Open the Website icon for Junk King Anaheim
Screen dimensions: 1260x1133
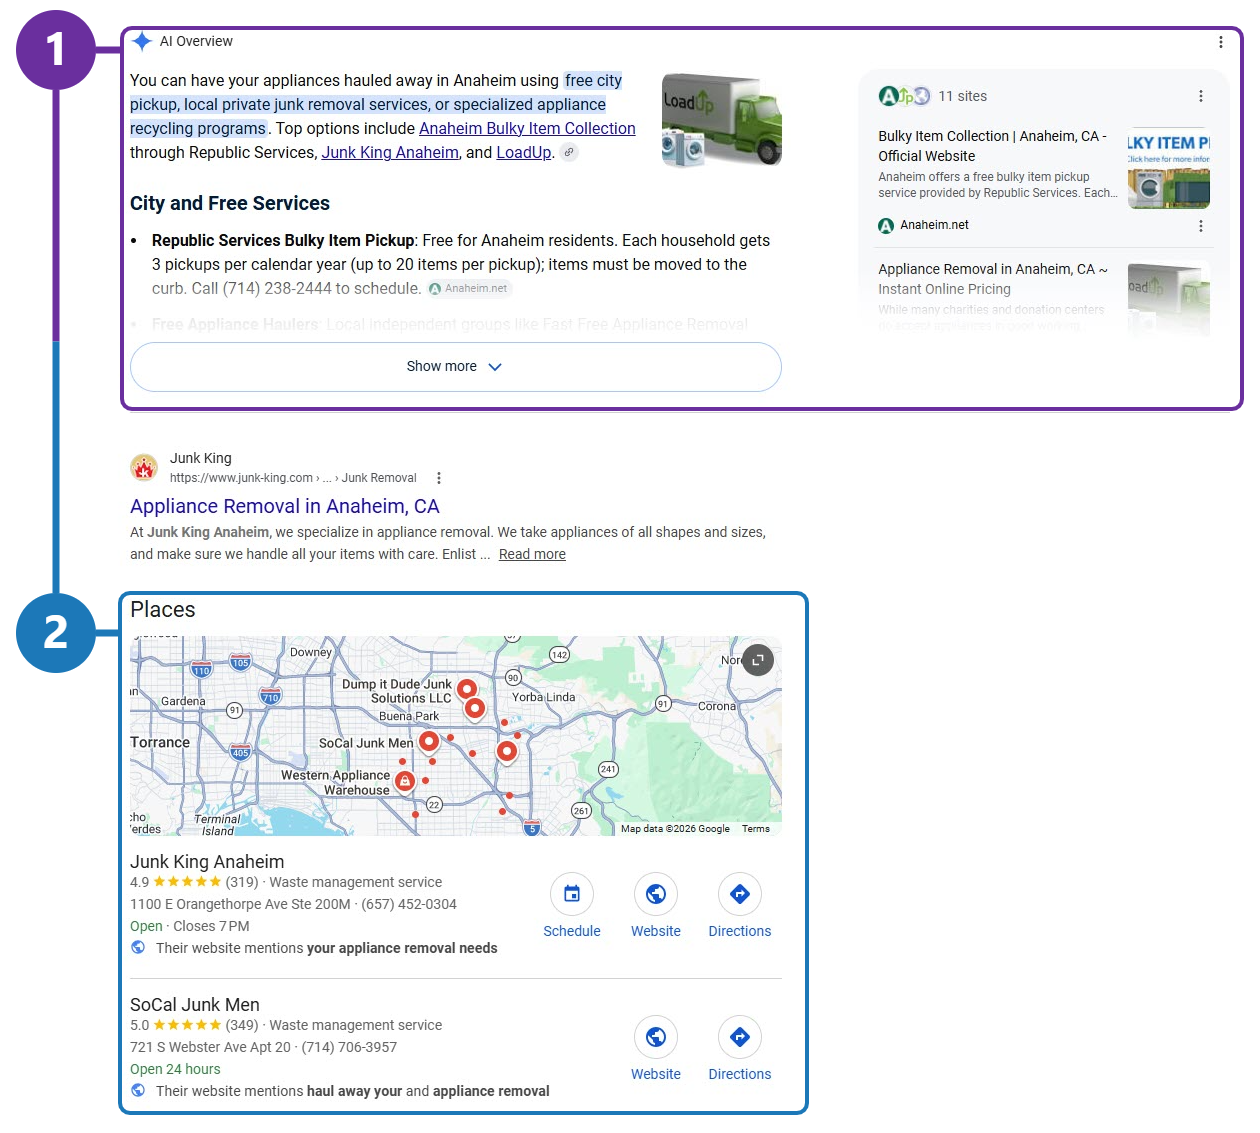click(x=656, y=894)
